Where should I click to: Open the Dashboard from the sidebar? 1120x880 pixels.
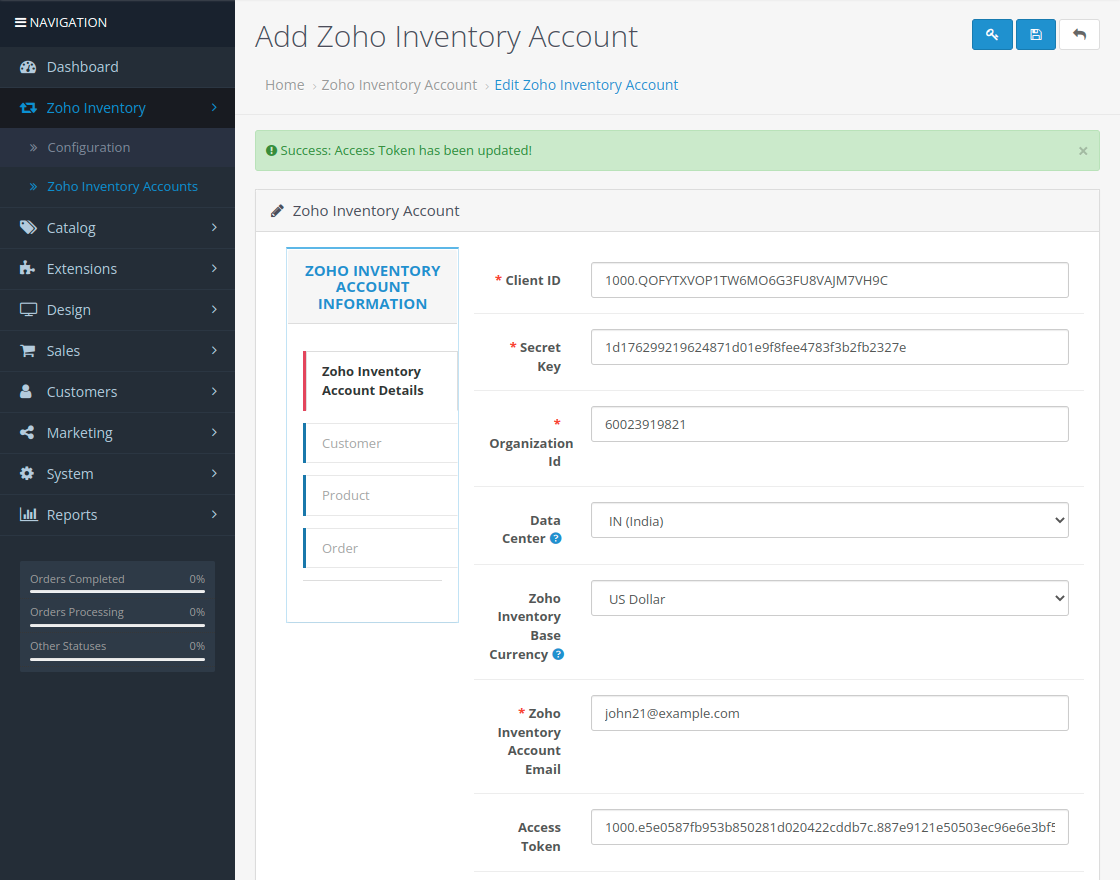[x=80, y=66]
